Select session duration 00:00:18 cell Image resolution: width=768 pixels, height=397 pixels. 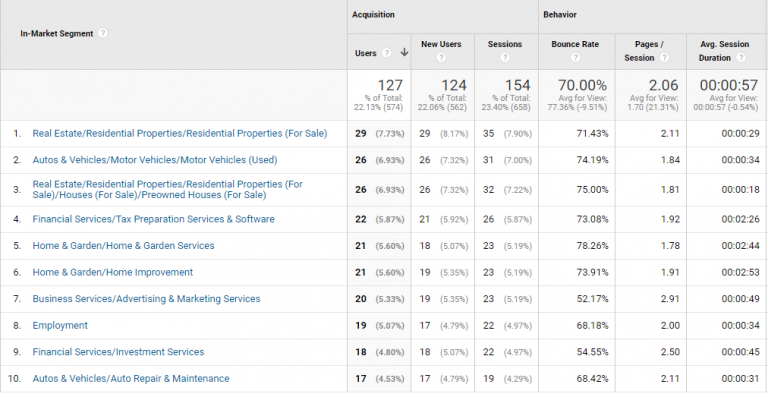point(740,190)
